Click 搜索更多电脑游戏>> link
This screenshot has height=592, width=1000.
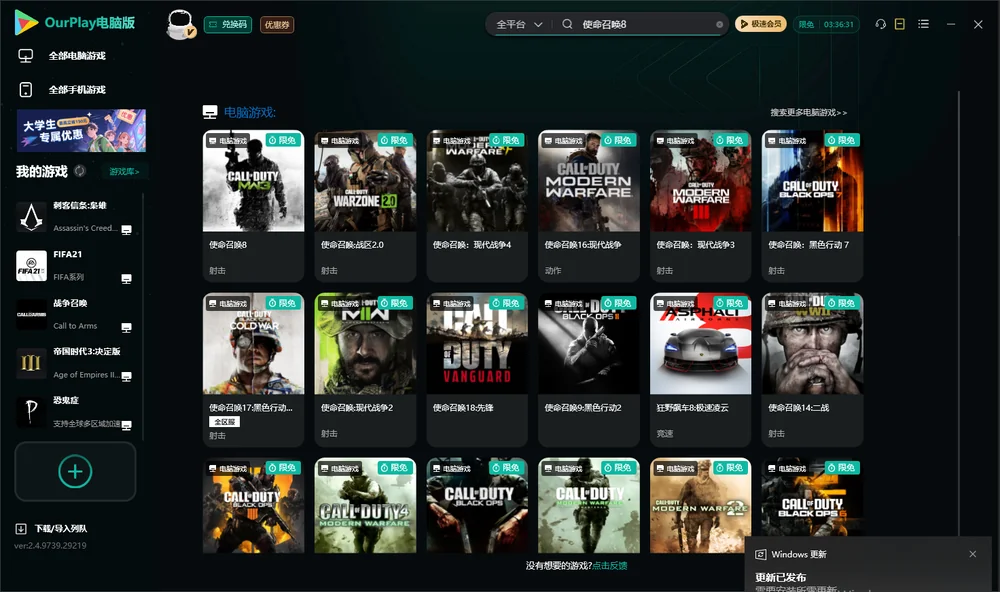point(808,113)
